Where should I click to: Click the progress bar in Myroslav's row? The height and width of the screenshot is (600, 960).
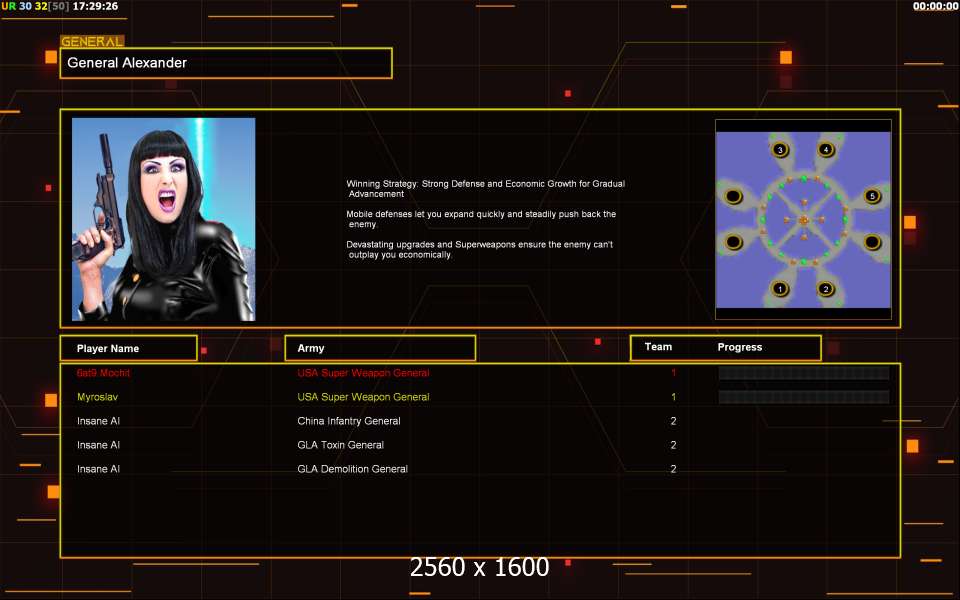pyautogui.click(x=804, y=397)
